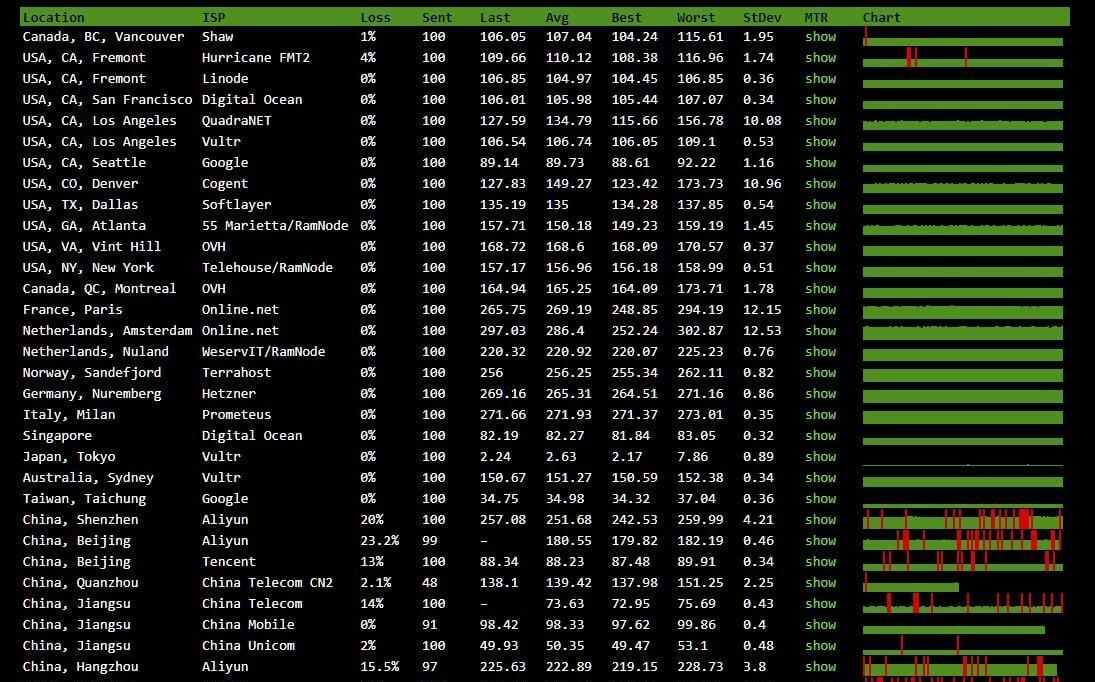Show MTR for Amsterdam Online.net
The width and height of the screenshot is (1095, 682).
[x=821, y=330]
